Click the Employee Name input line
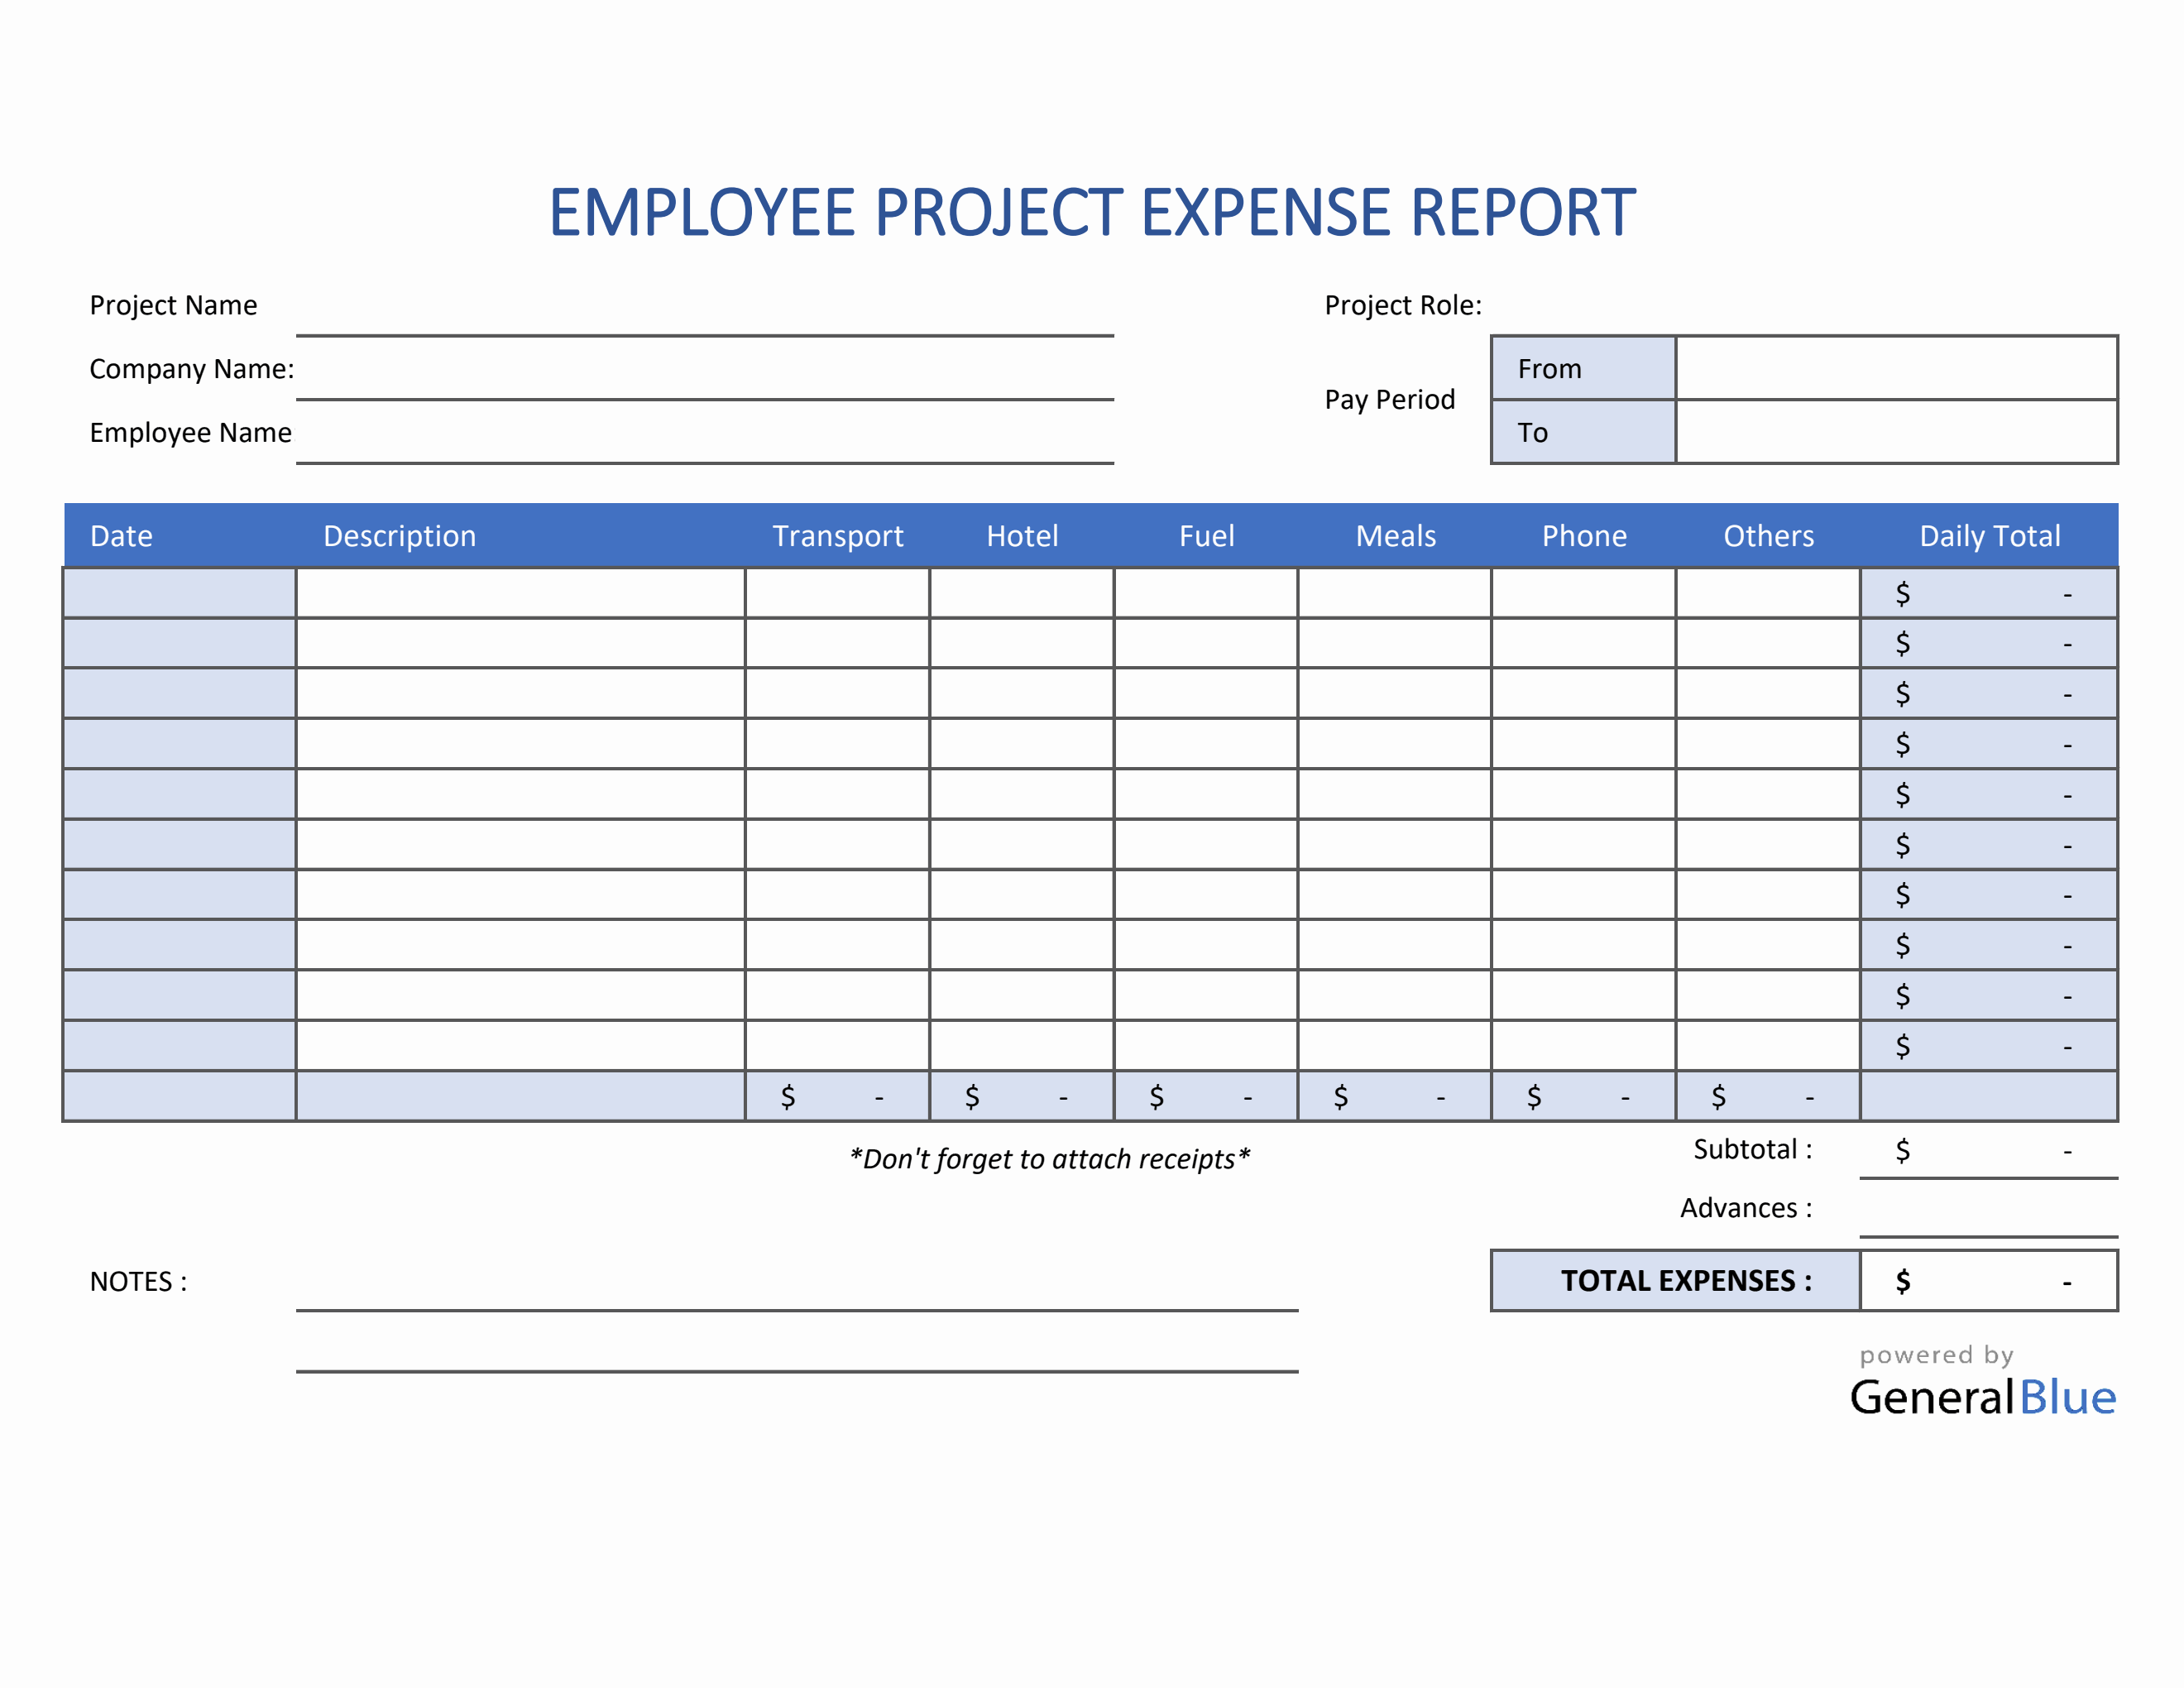Screen dimensions: 2184x1688 click(x=705, y=434)
